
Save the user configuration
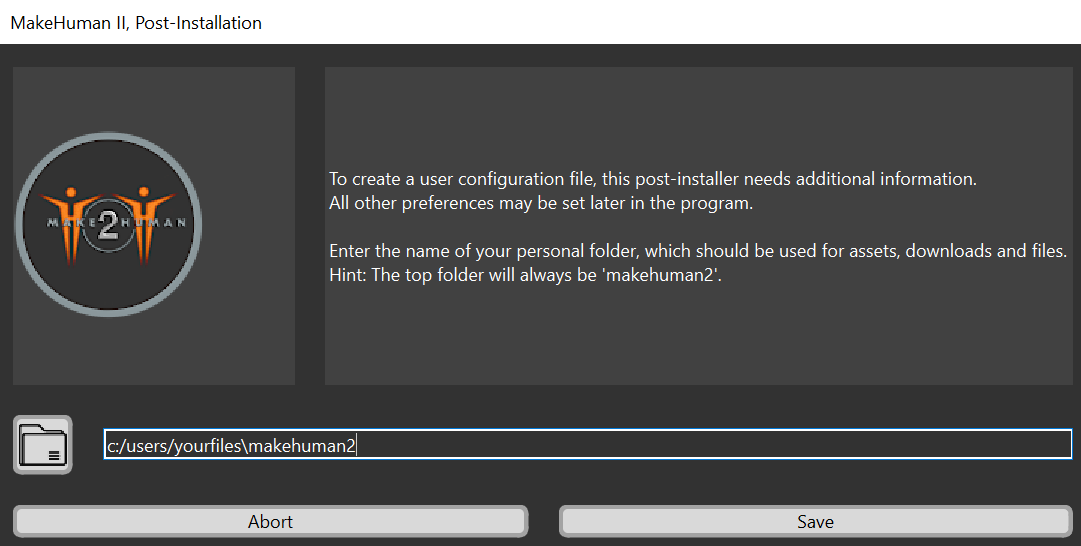(x=816, y=521)
